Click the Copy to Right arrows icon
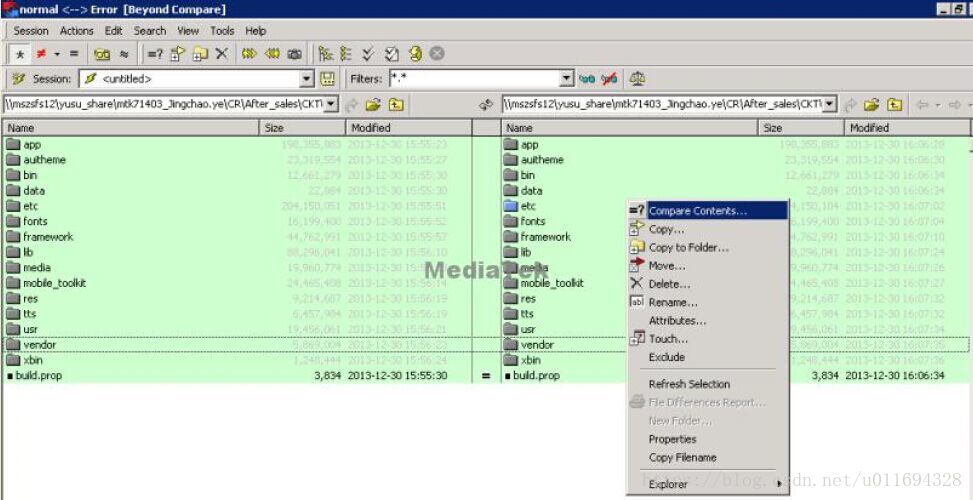The width and height of the screenshot is (973, 500). pyautogui.click(x=249, y=55)
